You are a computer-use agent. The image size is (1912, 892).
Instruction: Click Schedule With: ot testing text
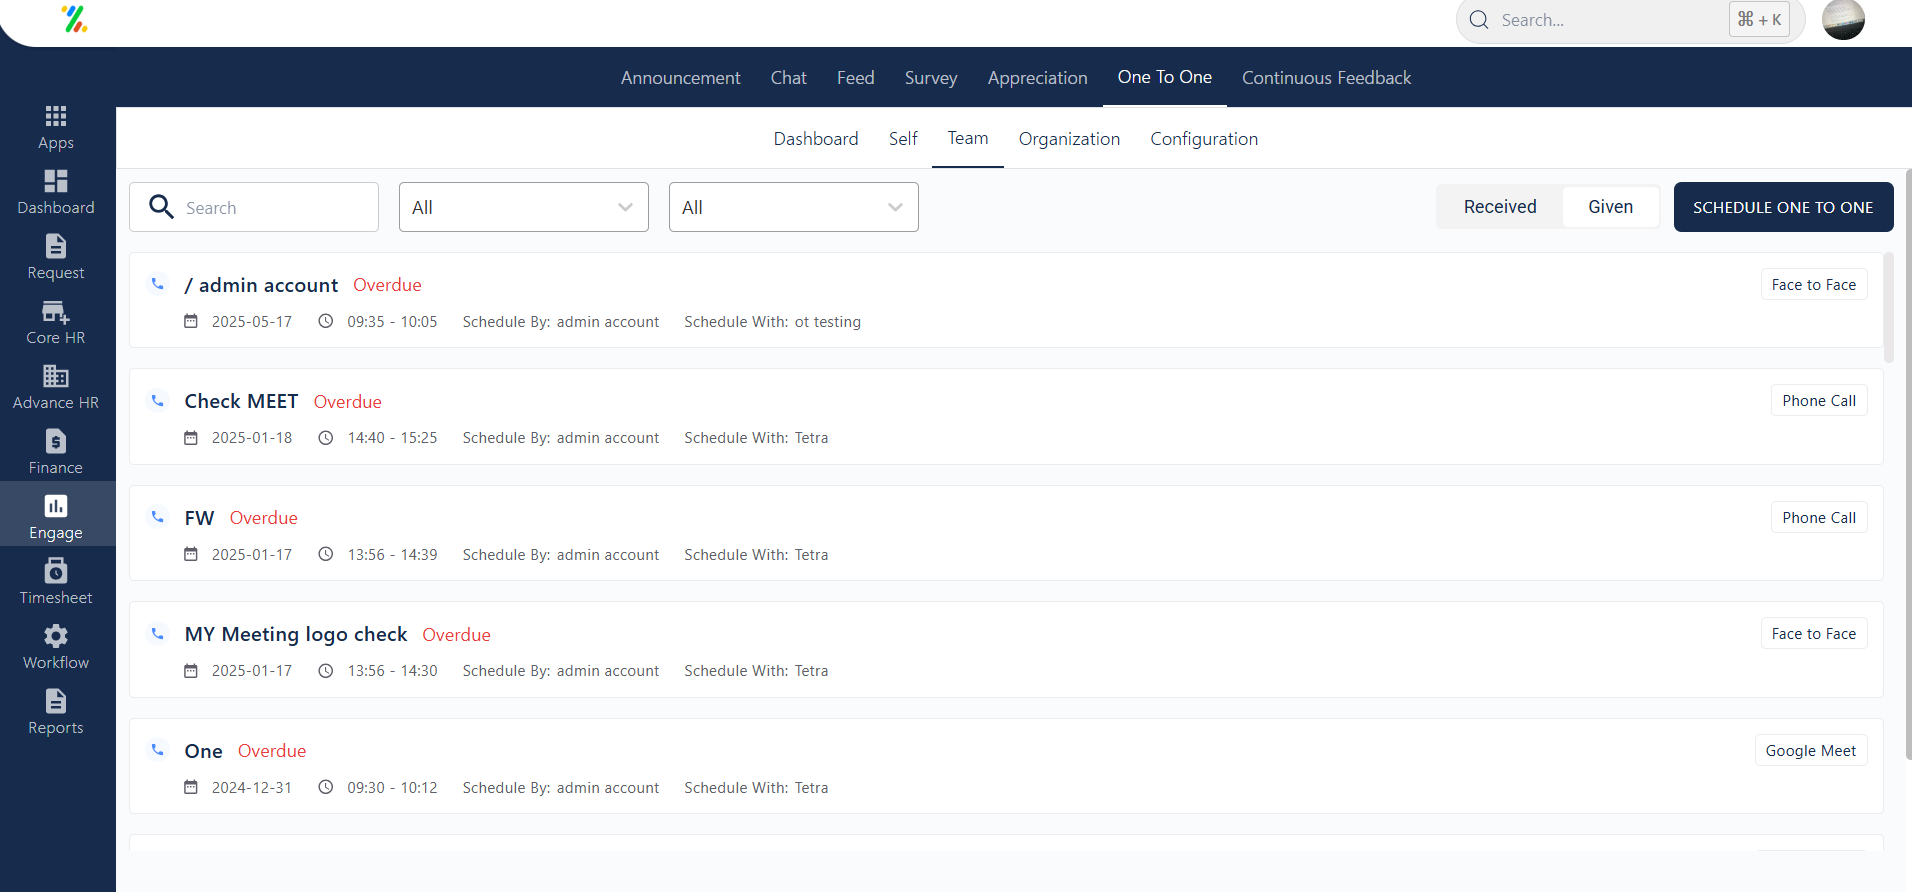point(773,322)
